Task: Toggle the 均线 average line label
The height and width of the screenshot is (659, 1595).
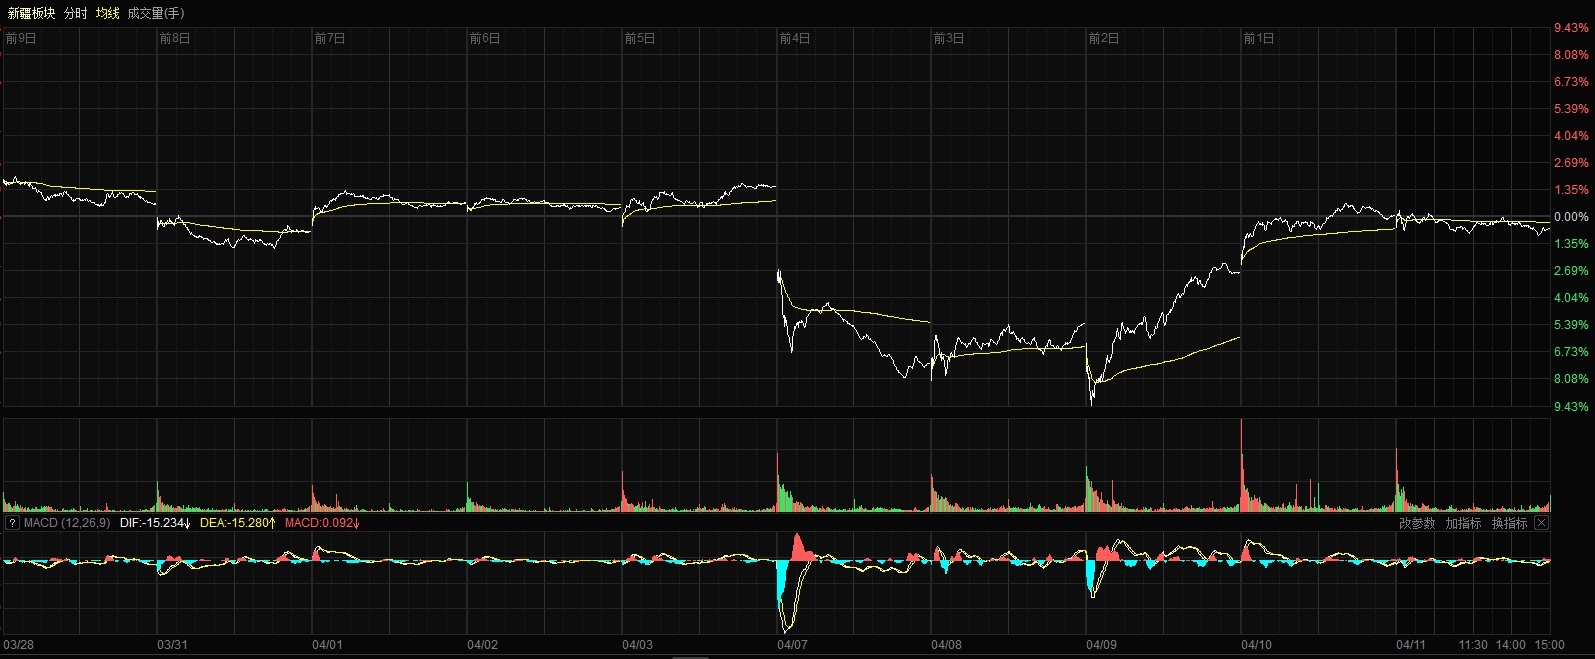Action: [x=107, y=13]
